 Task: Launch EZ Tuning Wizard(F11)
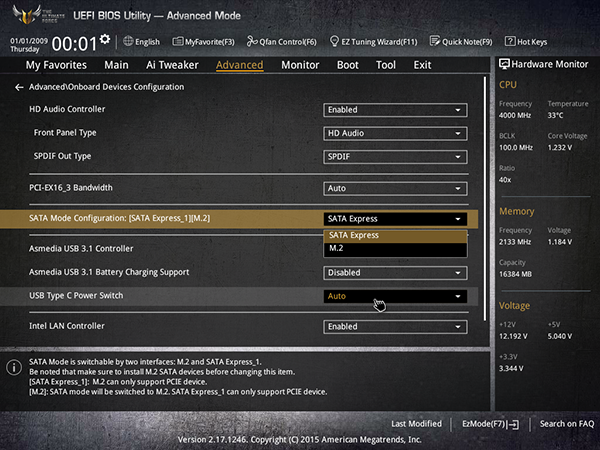point(373,42)
